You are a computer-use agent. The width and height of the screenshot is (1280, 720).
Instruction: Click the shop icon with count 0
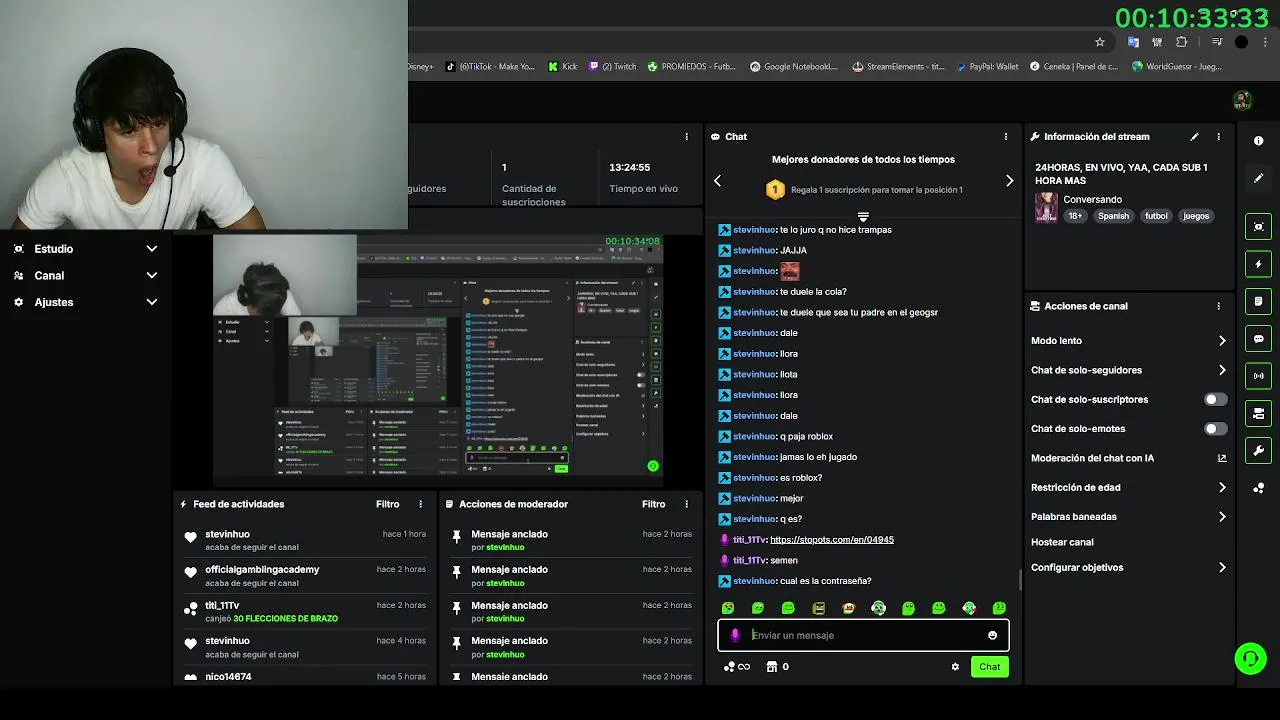click(x=771, y=667)
